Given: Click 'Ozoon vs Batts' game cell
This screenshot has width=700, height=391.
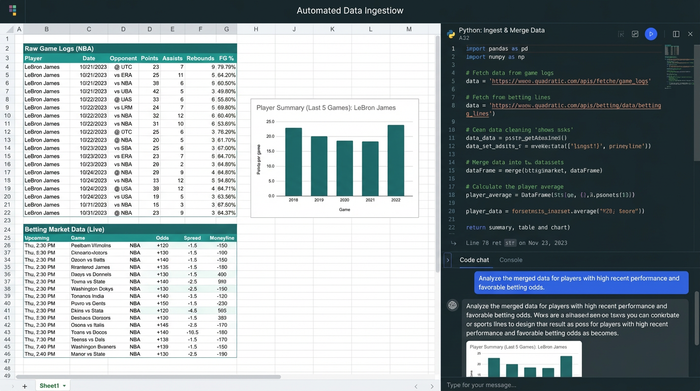Looking at the screenshot, I should 88,260.
